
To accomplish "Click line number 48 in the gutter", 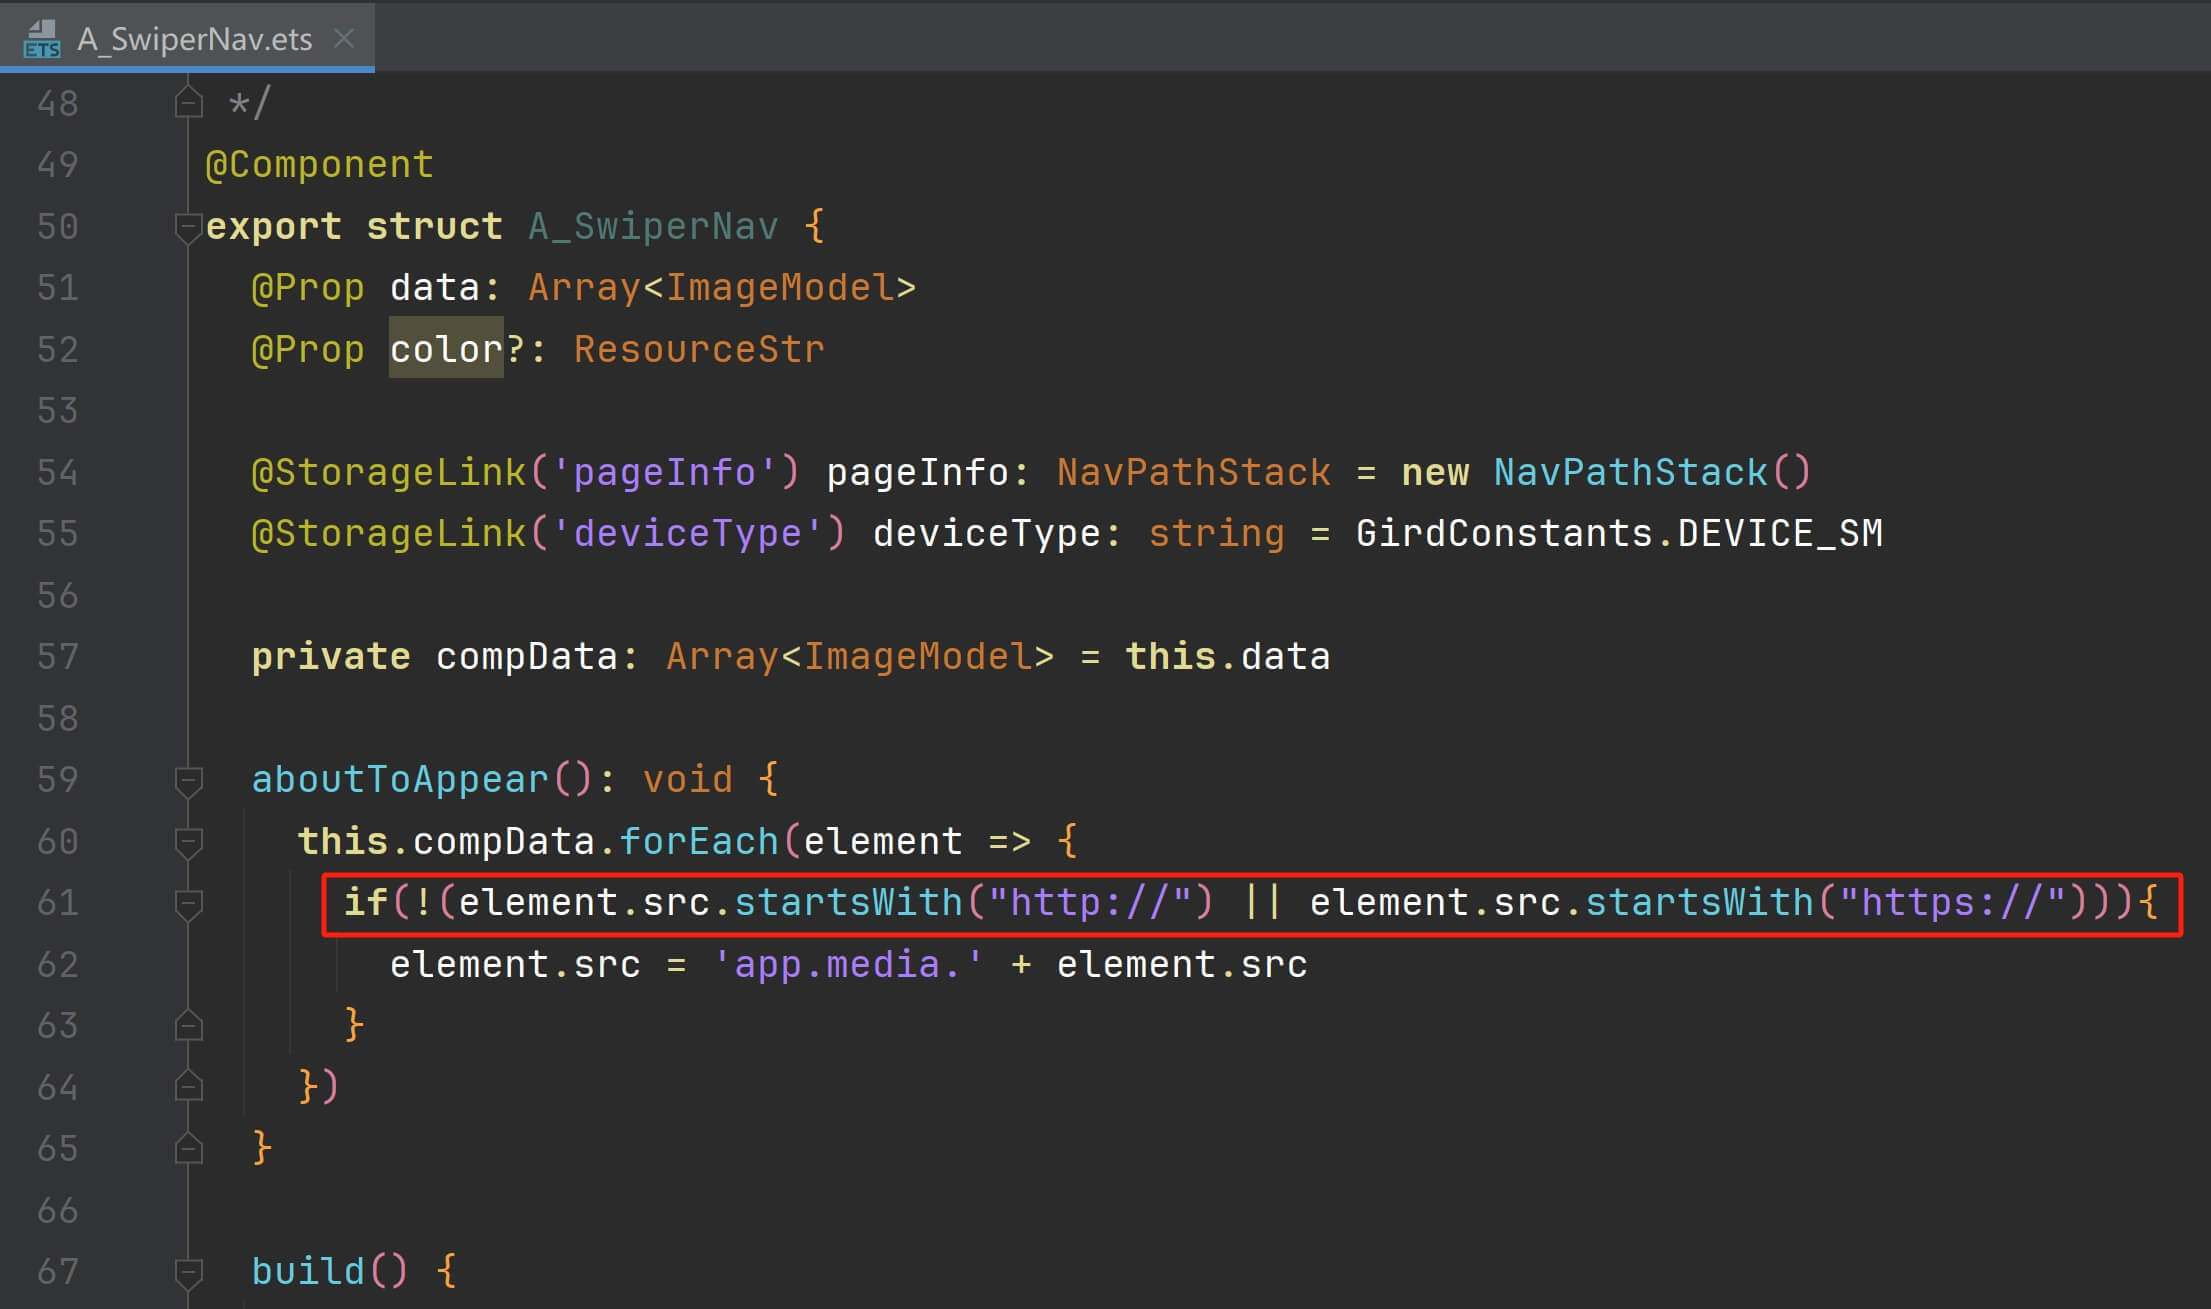I will [x=57, y=103].
